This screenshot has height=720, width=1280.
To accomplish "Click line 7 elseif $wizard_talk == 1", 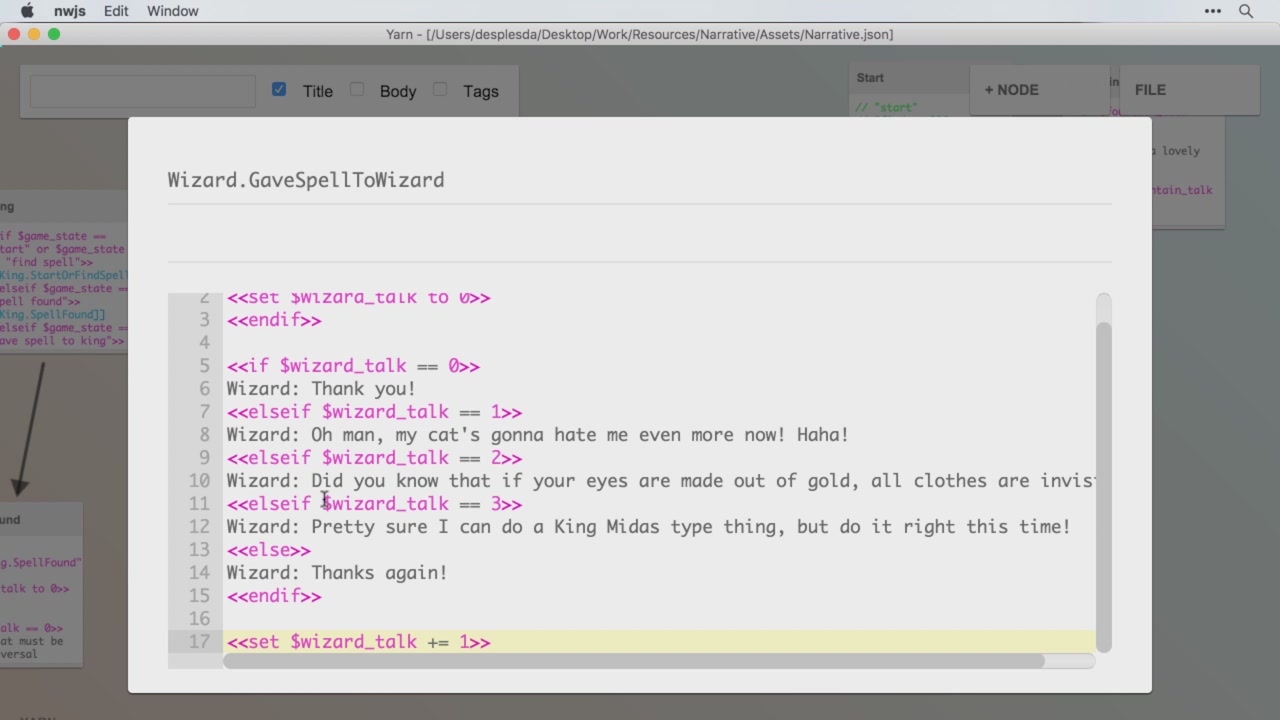I will pyautogui.click(x=374, y=412).
